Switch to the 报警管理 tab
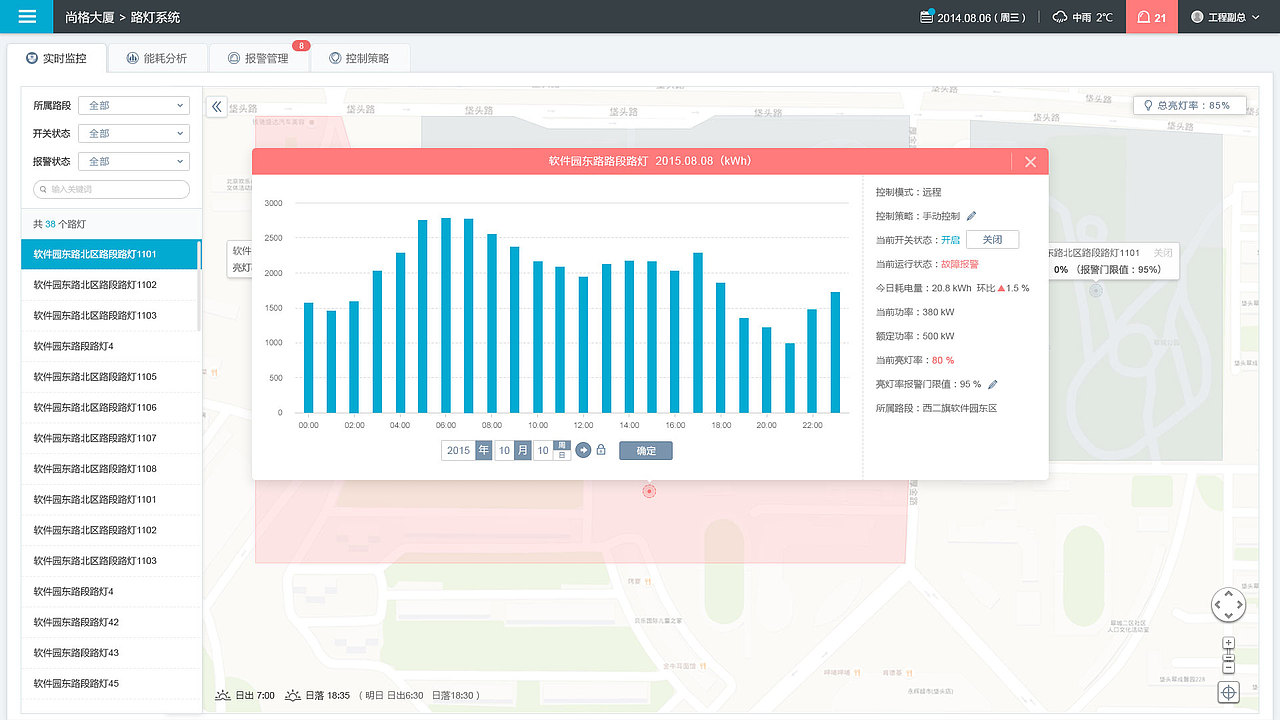Screen dimensions: 1280x720 (259, 58)
